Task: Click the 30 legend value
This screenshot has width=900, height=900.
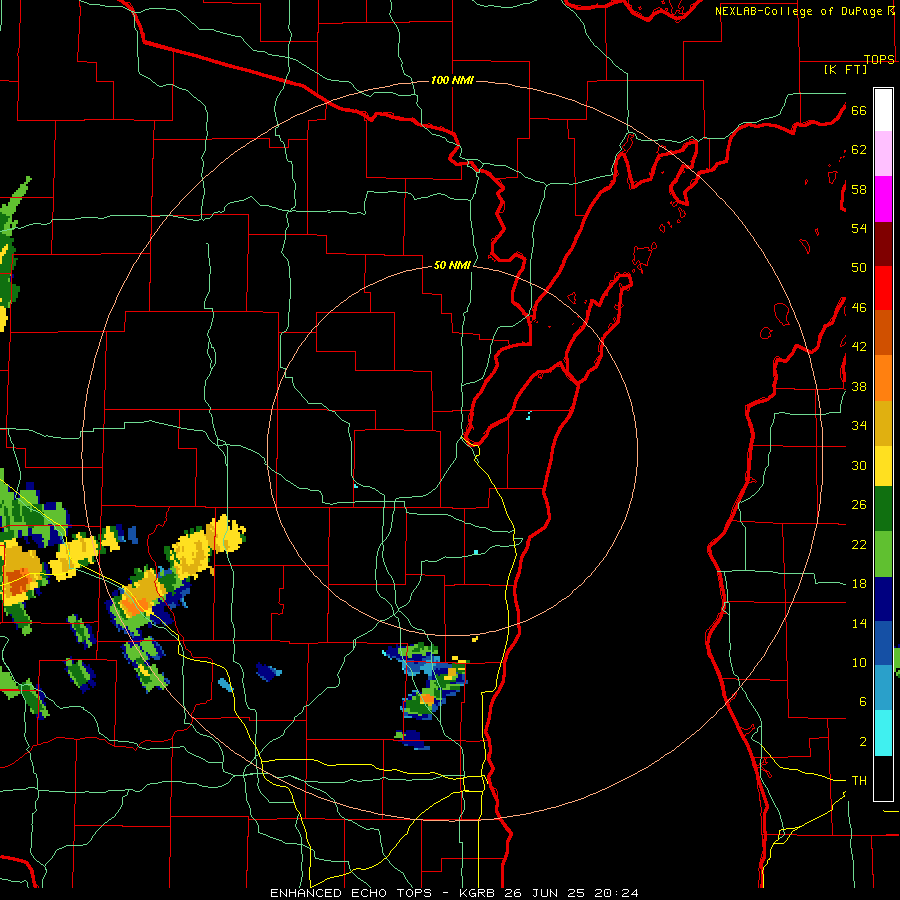Action: click(x=859, y=465)
